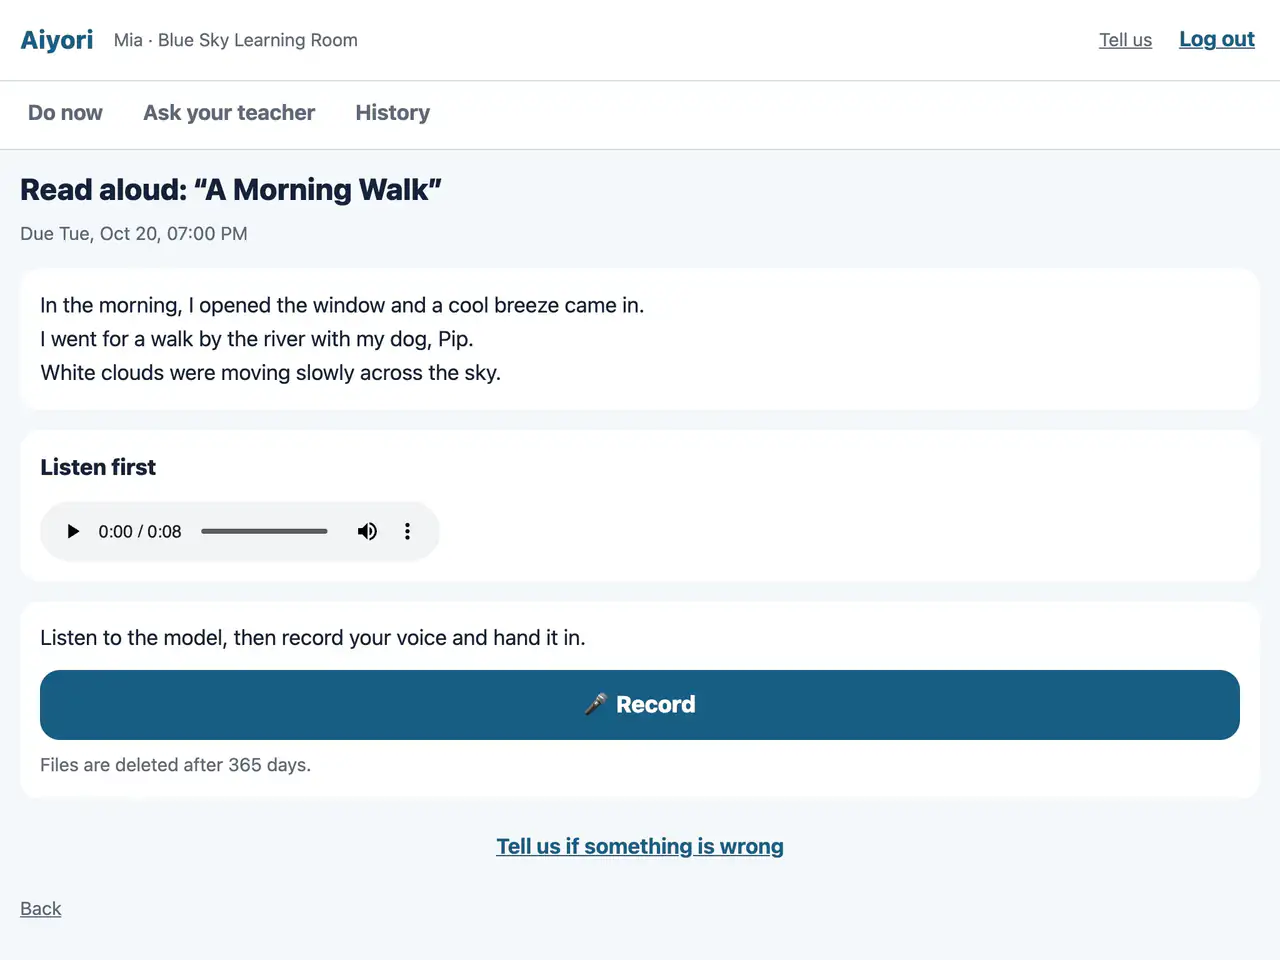The width and height of the screenshot is (1280, 960).
Task: Click the due date Tue, Oct 20 text
Action: click(134, 234)
